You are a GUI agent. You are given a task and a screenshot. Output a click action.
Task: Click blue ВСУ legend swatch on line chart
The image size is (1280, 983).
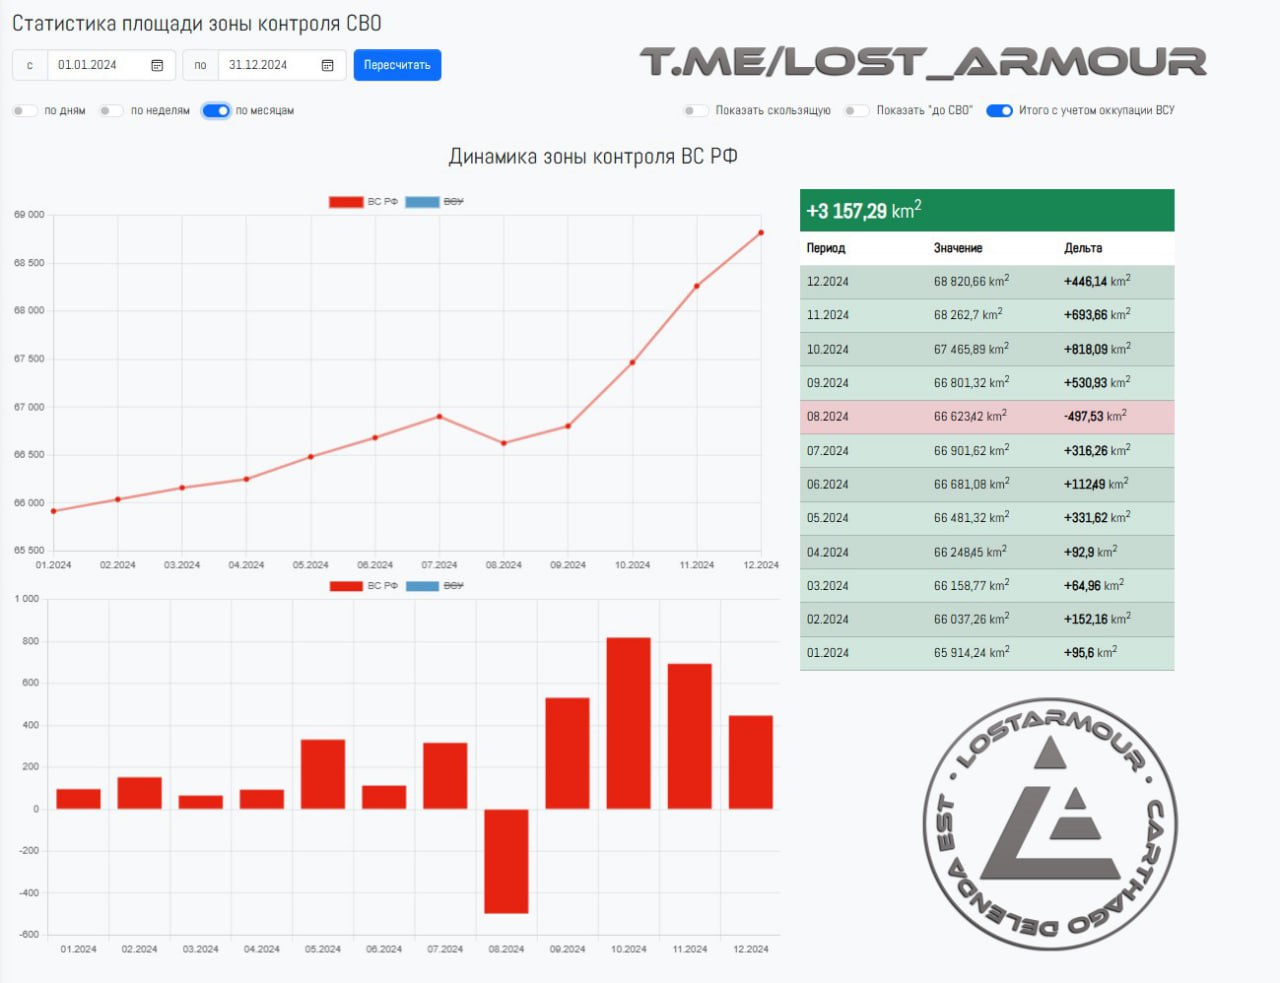(422, 202)
